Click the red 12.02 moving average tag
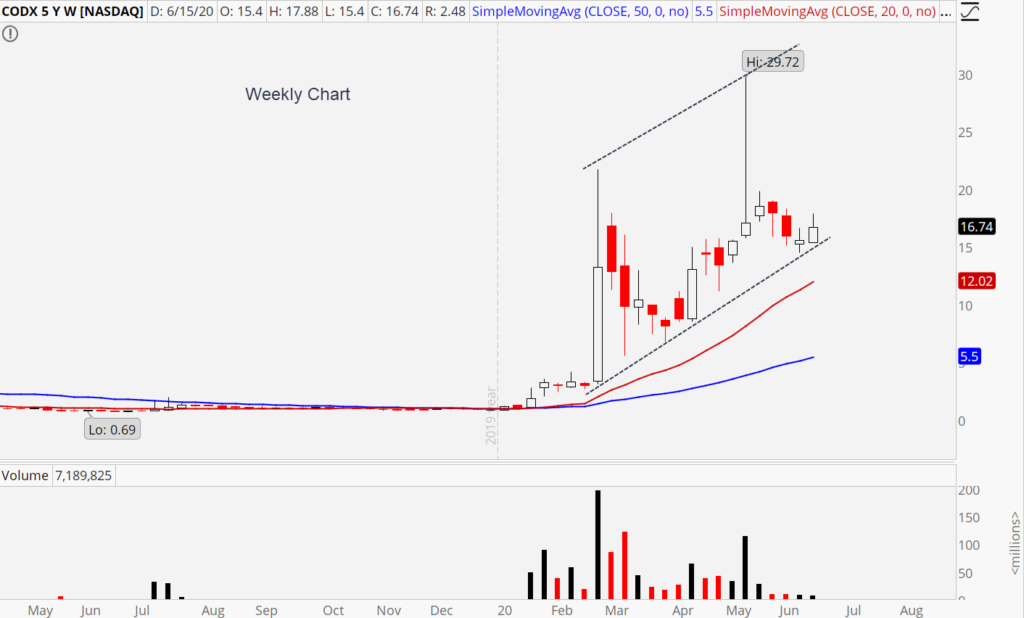The height and width of the screenshot is (618, 1024). click(976, 281)
